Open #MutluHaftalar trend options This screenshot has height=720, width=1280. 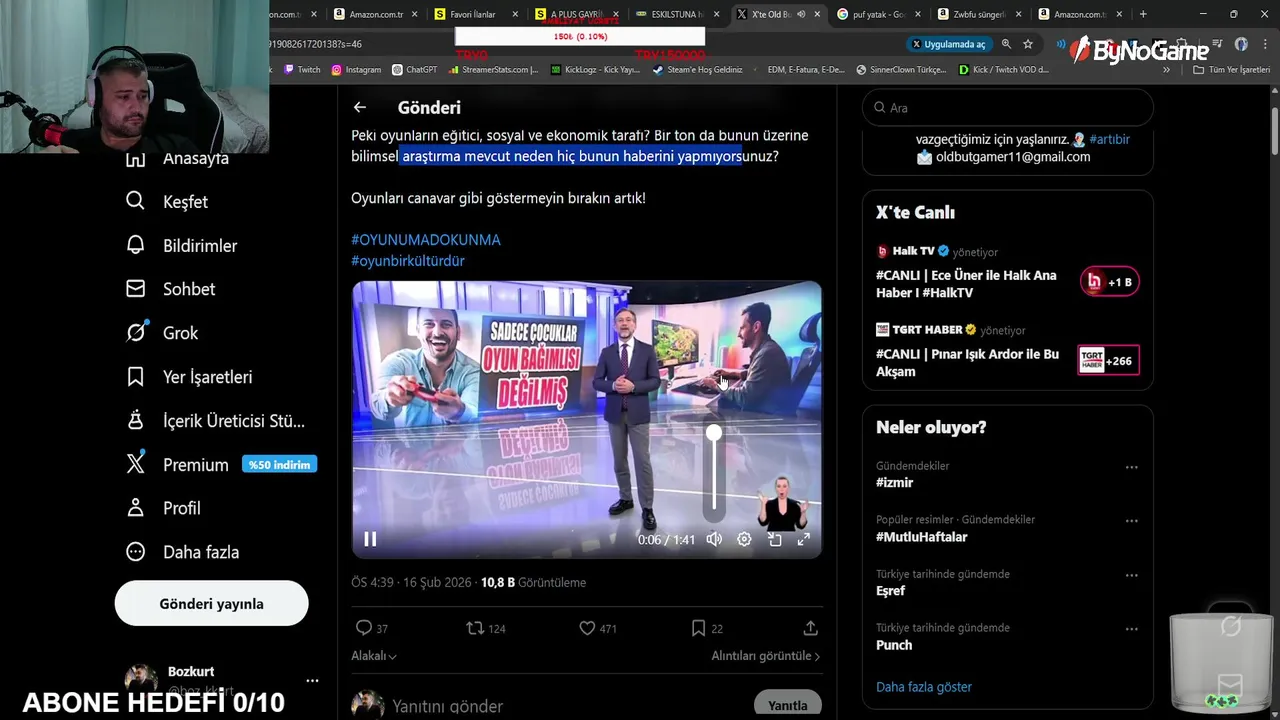[x=1131, y=521]
